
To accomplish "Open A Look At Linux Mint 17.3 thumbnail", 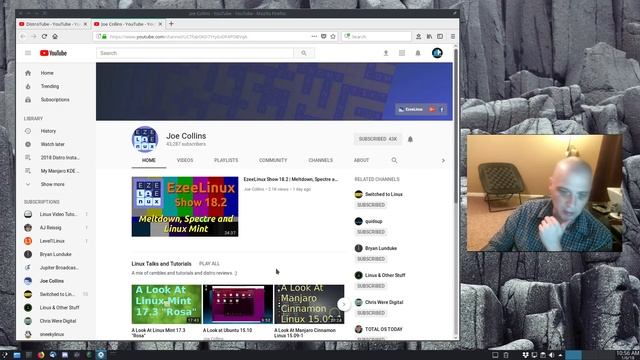I will (167, 304).
